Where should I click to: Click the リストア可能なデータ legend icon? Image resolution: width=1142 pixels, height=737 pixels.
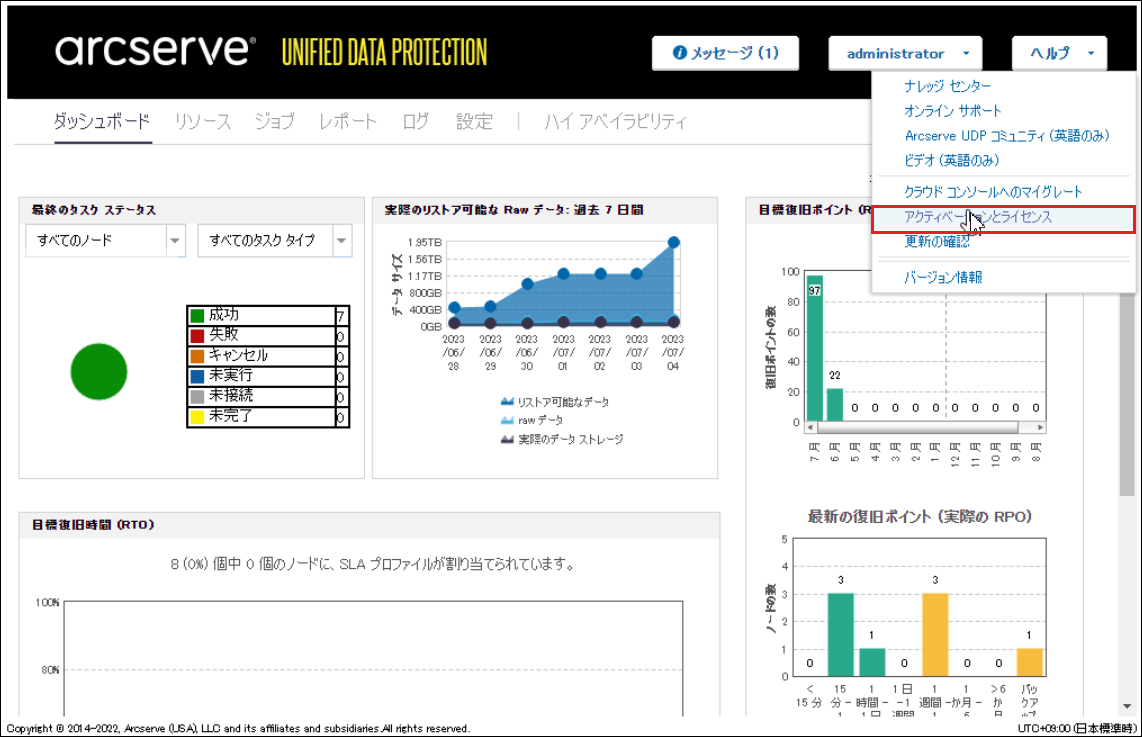[507, 402]
